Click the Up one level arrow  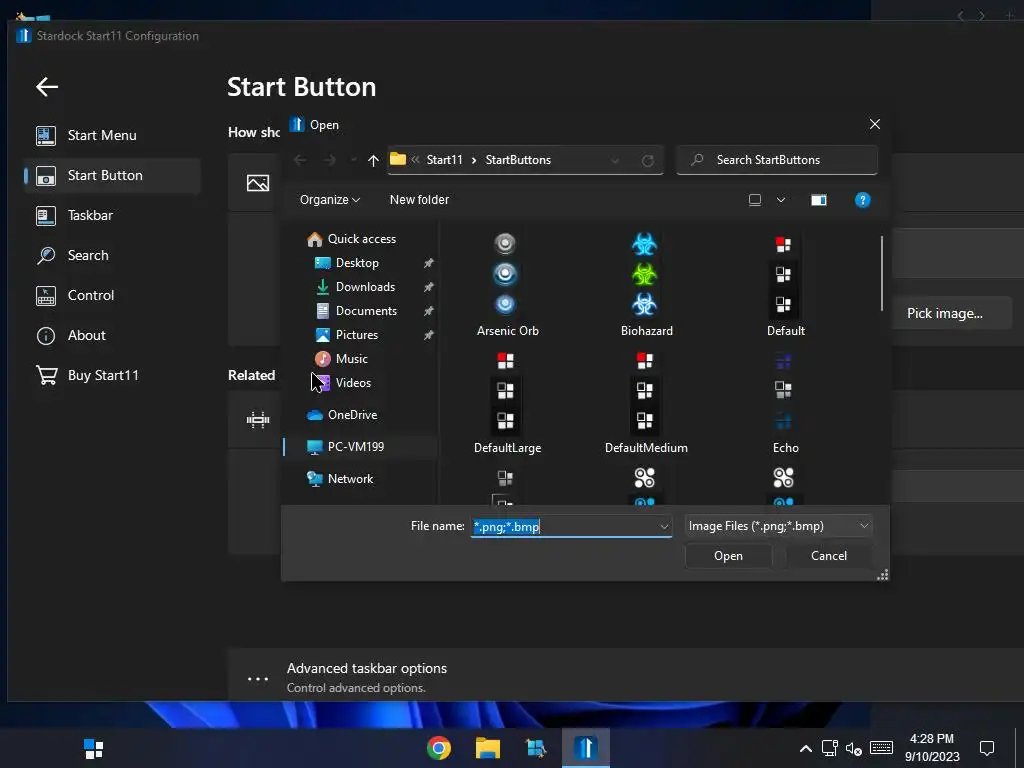pyautogui.click(x=373, y=161)
